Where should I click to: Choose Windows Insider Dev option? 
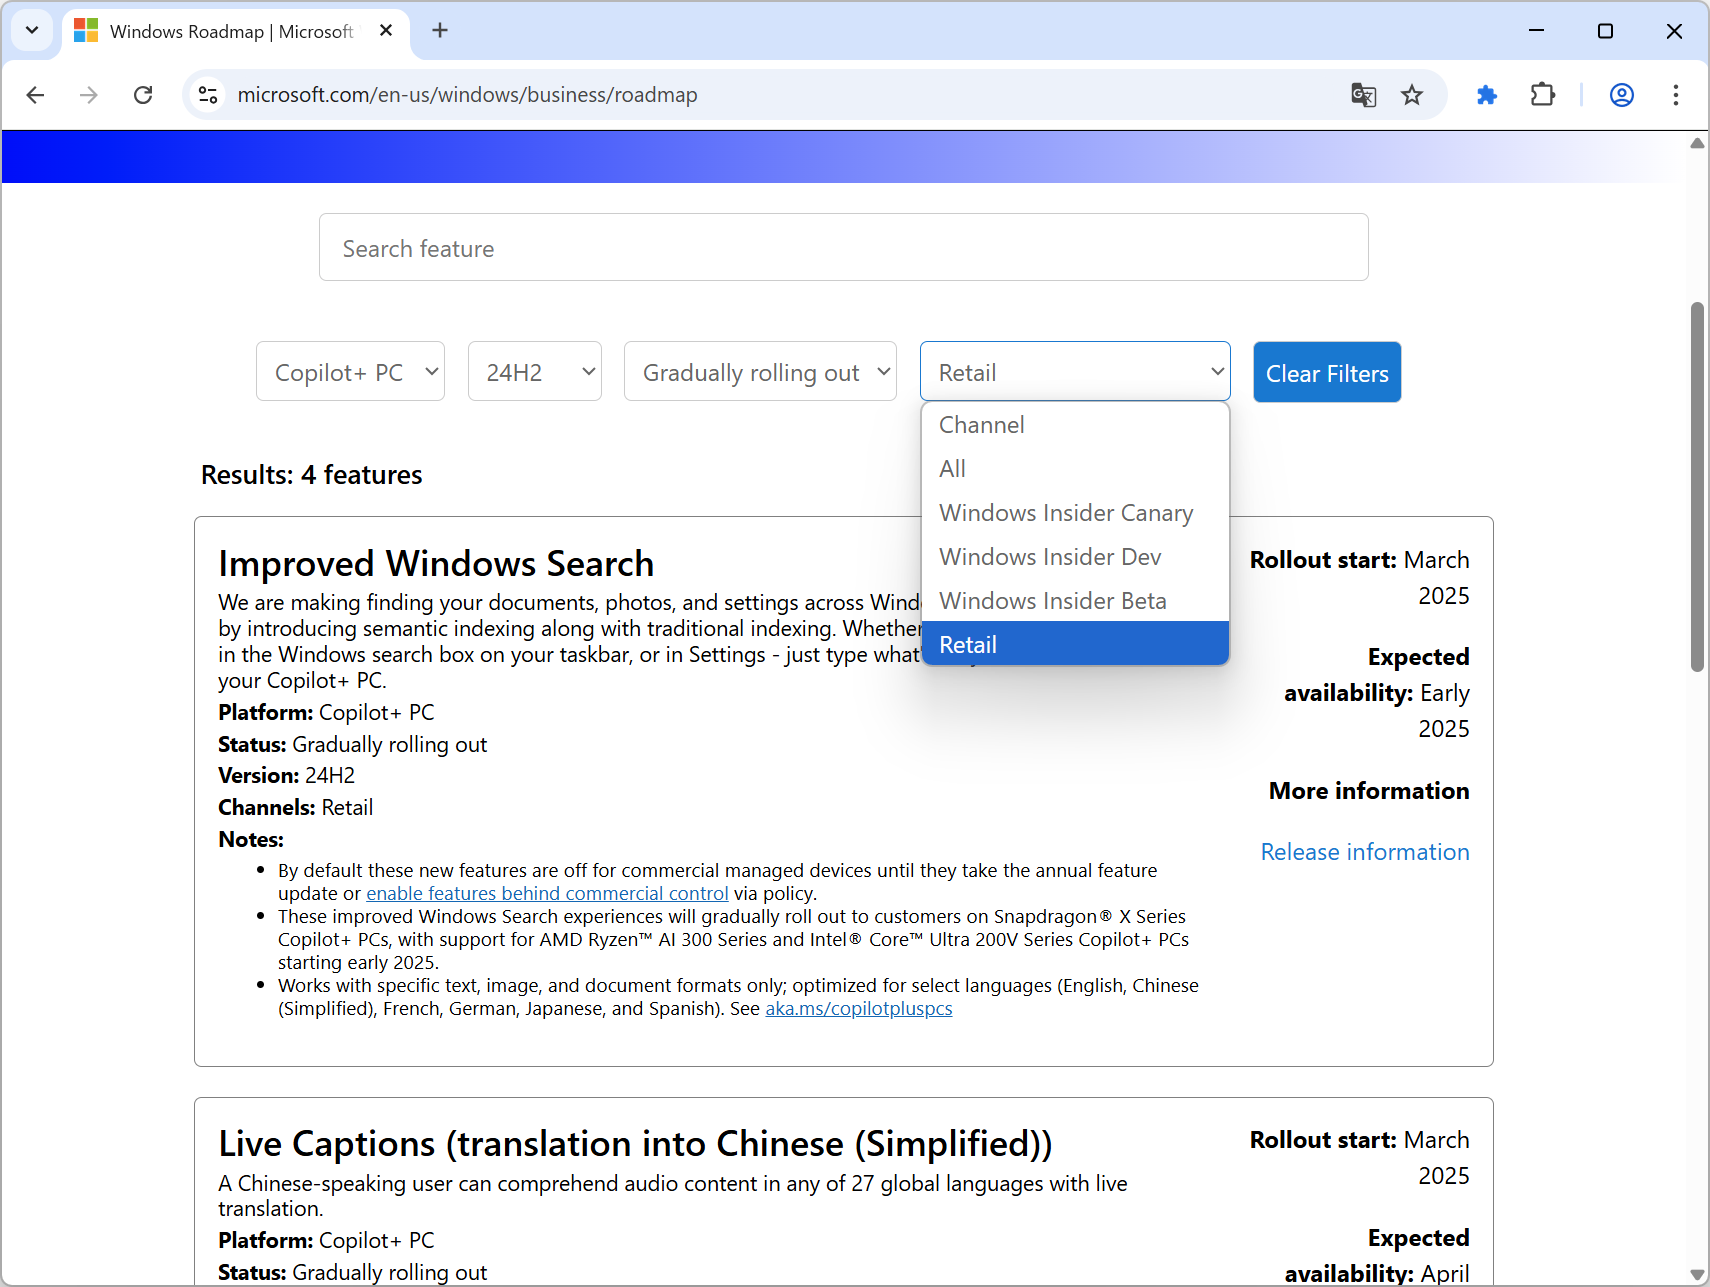pos(1075,557)
